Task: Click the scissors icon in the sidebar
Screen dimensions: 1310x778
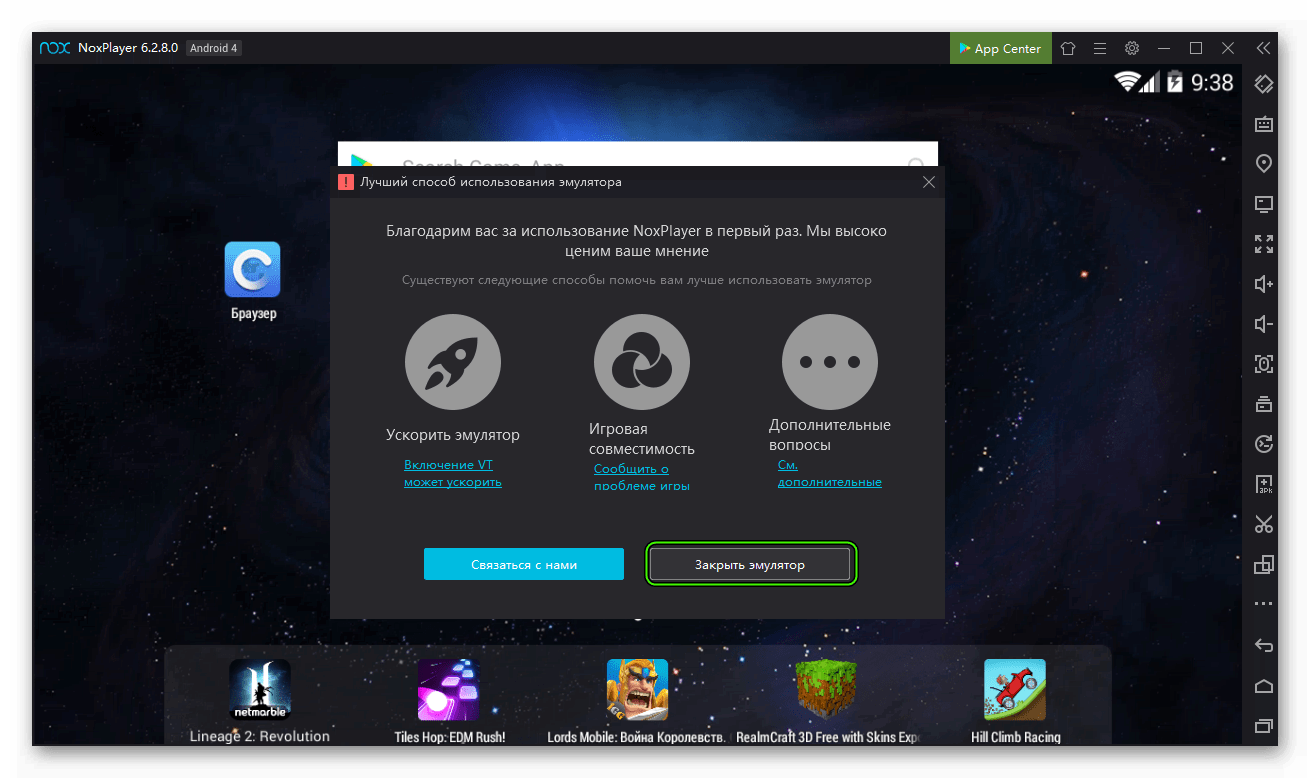Action: point(1263,524)
